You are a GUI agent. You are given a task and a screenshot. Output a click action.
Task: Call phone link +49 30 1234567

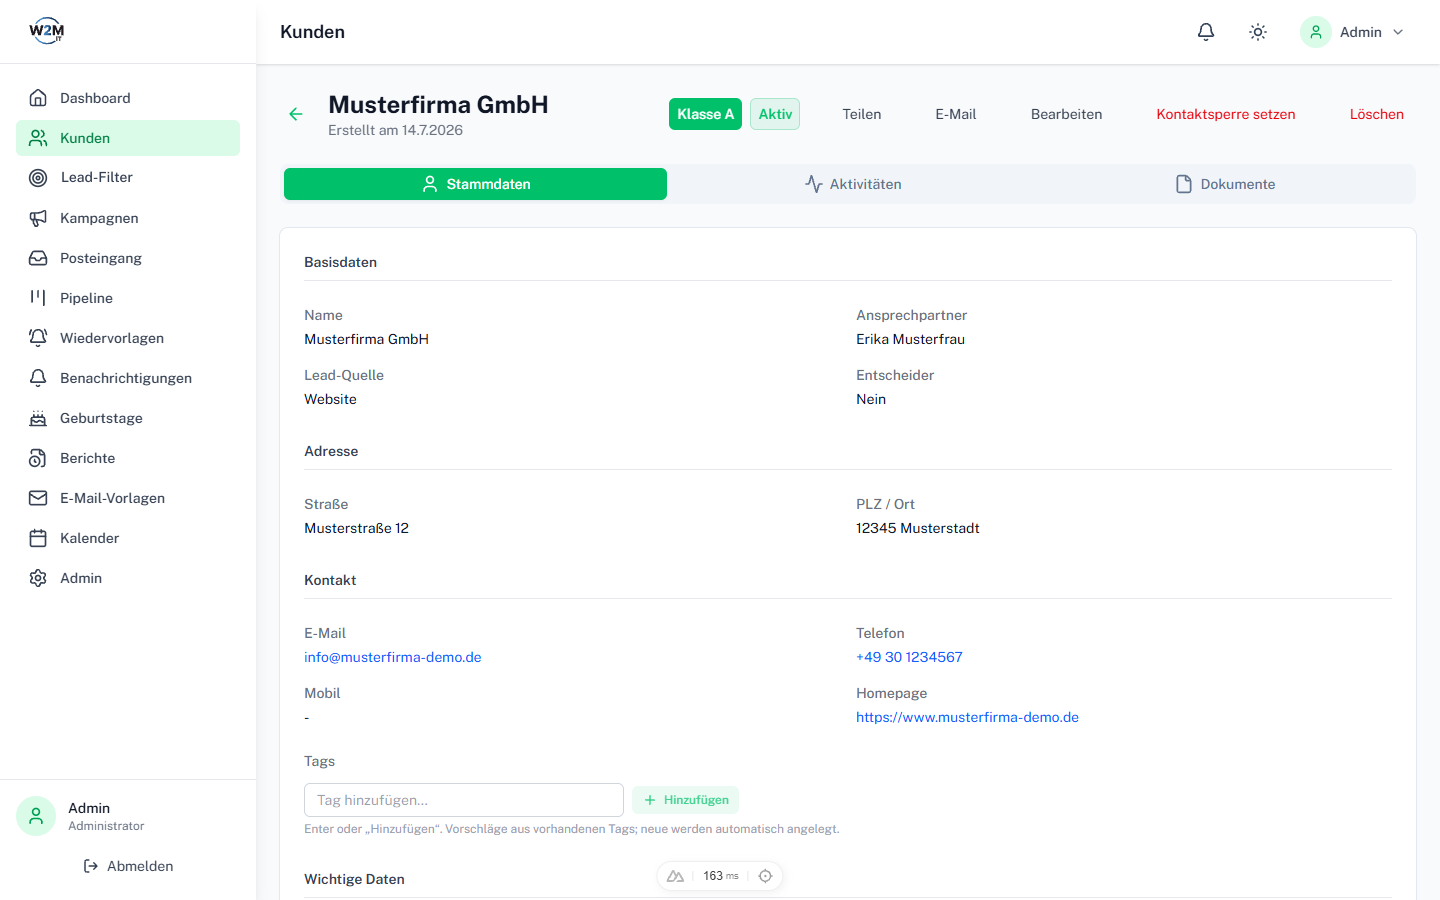[x=909, y=657]
